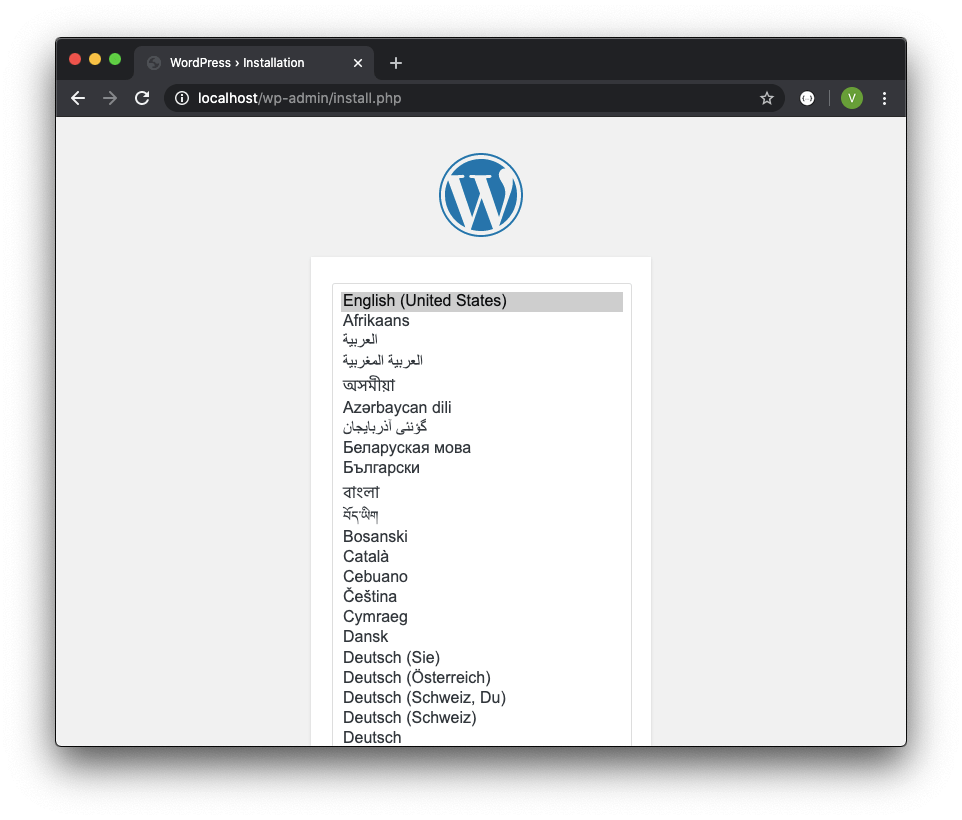Close the WordPress Installation tab

point(358,63)
